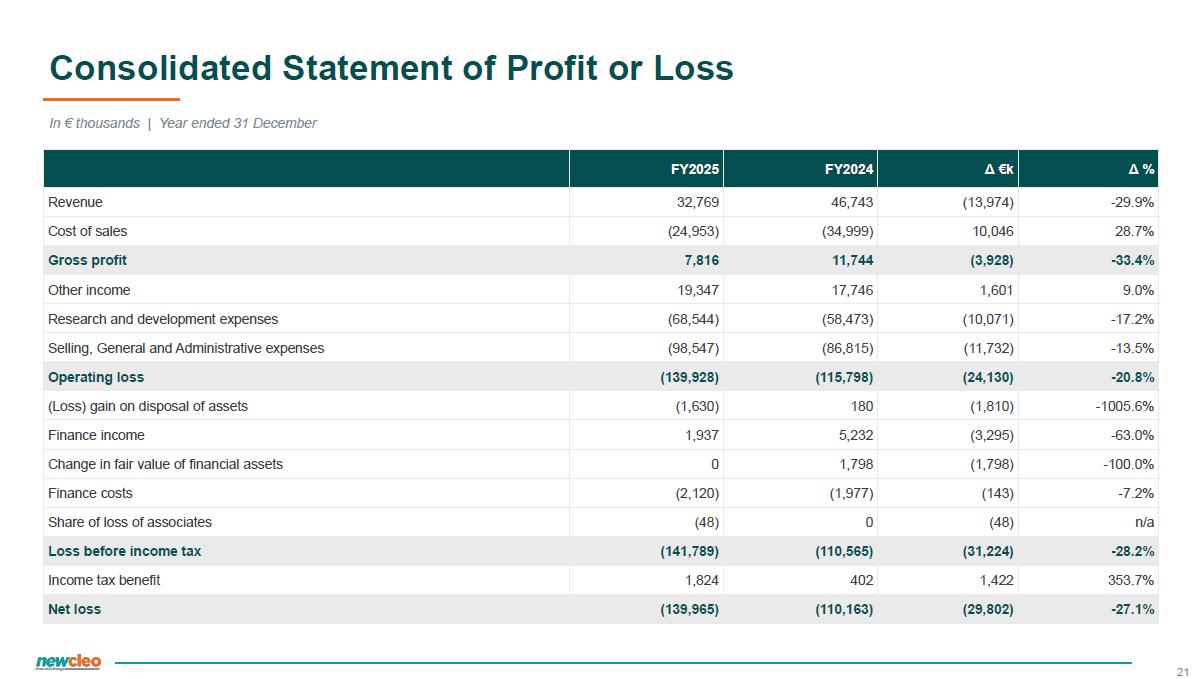Select the Income tax benefit row label

coord(104,580)
